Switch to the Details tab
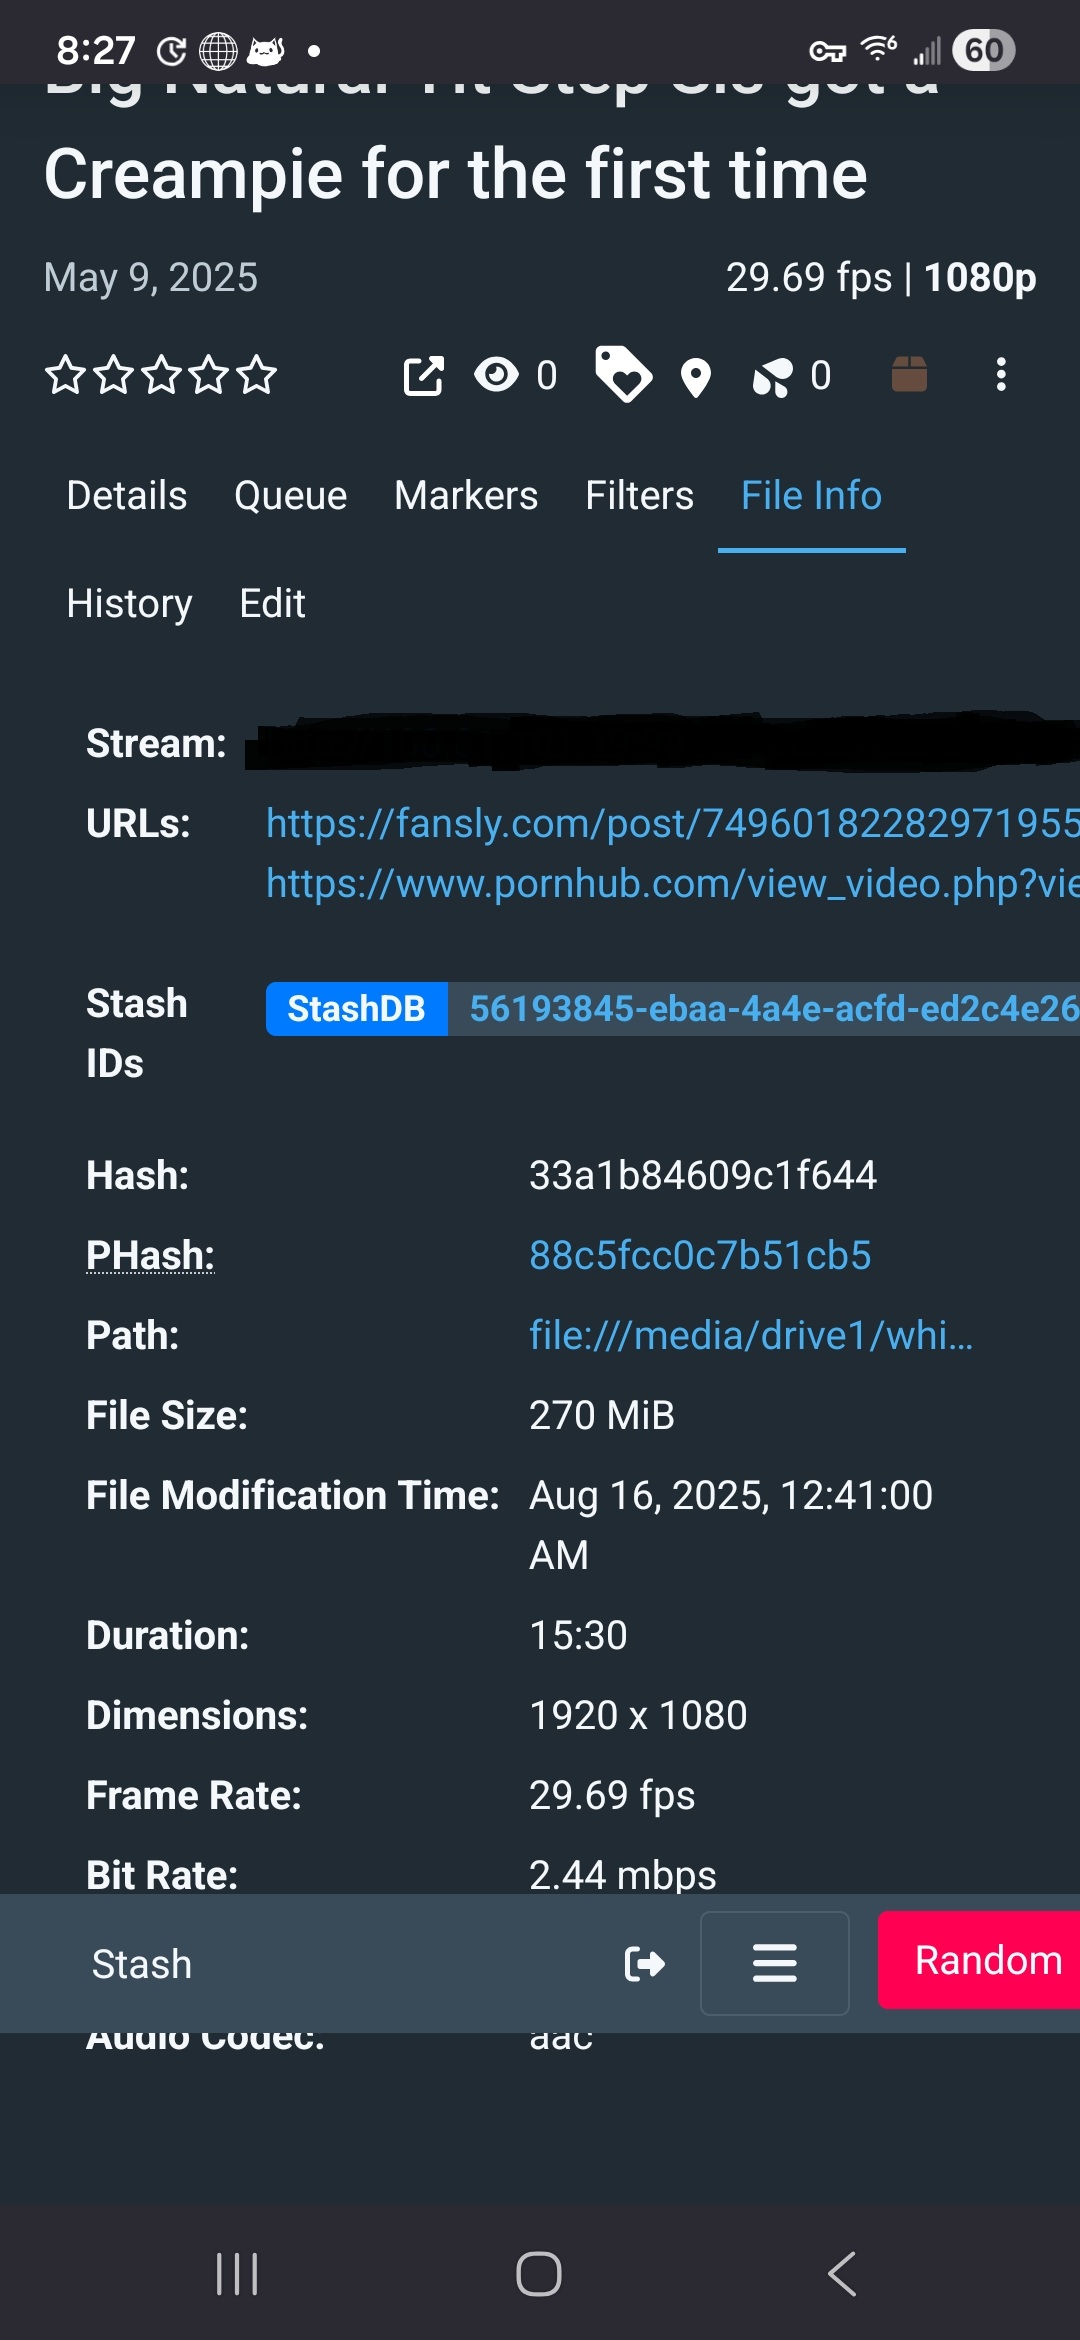 125,495
